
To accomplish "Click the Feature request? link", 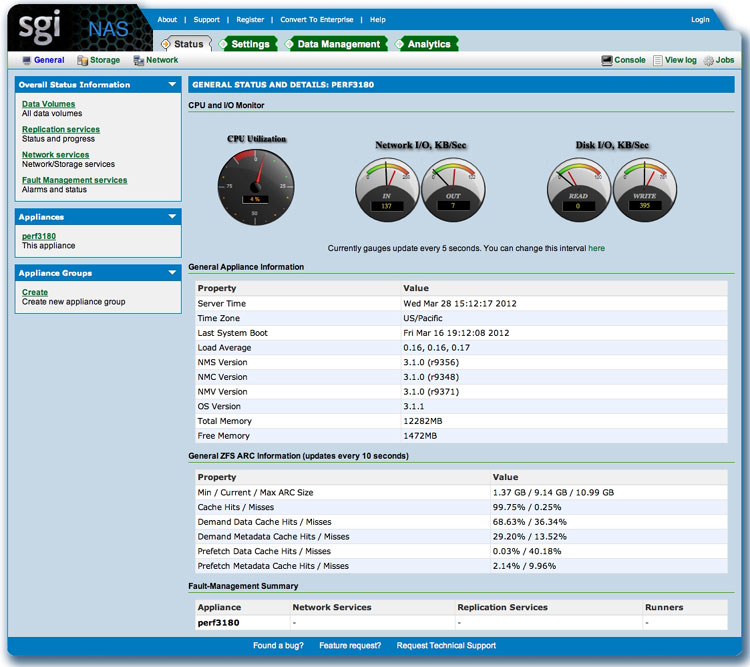I will (350, 645).
